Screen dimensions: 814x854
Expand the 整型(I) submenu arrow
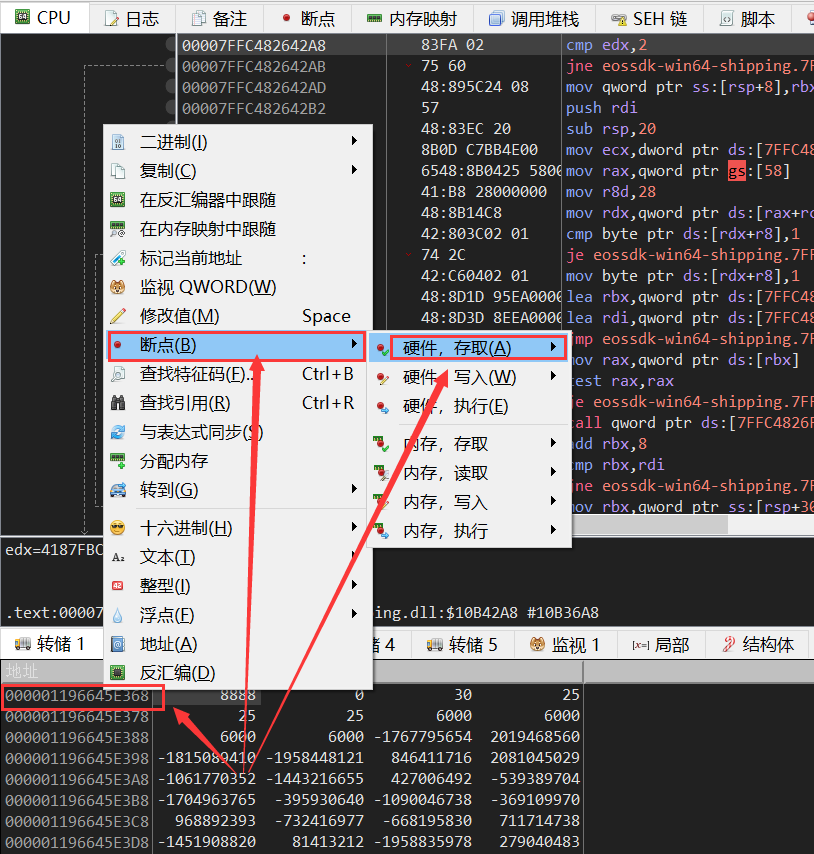click(x=354, y=585)
